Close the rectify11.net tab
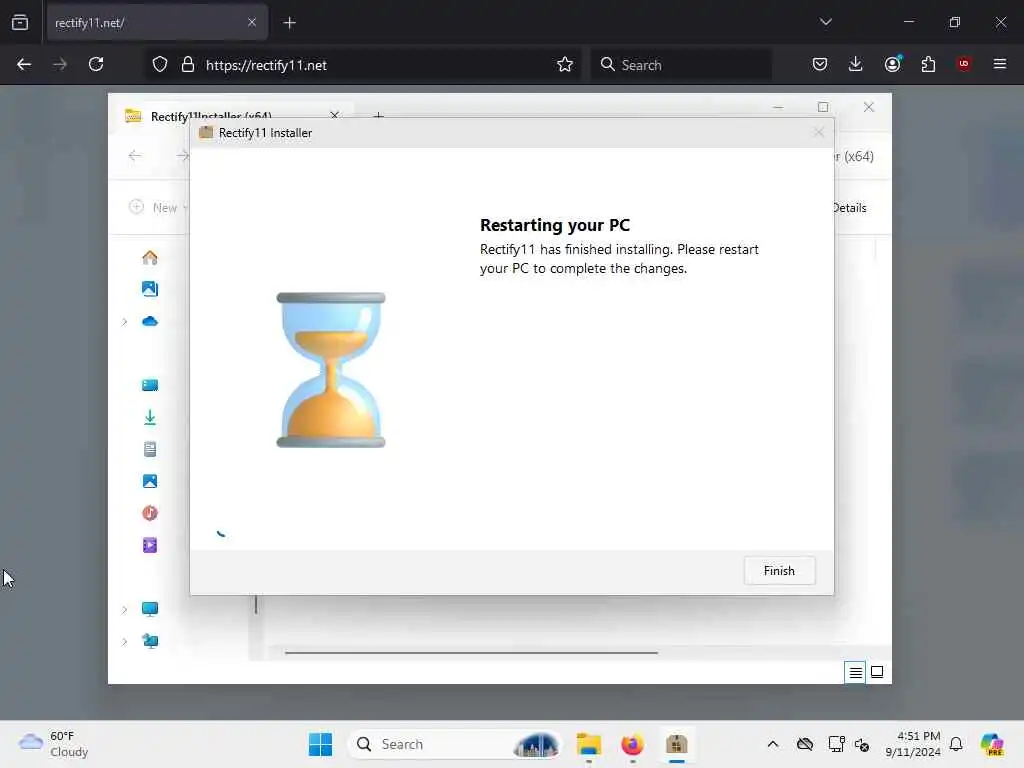This screenshot has height=768, width=1024. pos(252,23)
